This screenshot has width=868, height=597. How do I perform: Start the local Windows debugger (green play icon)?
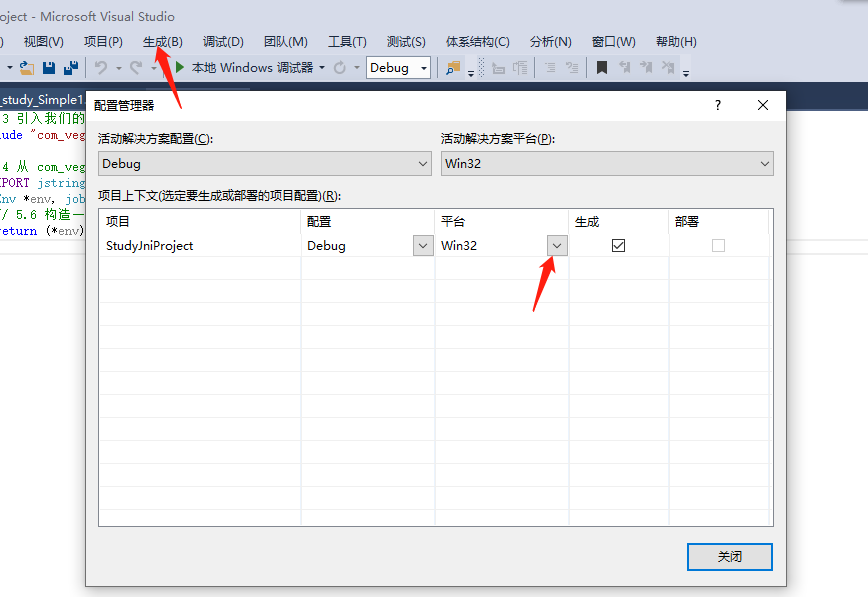(x=179, y=68)
